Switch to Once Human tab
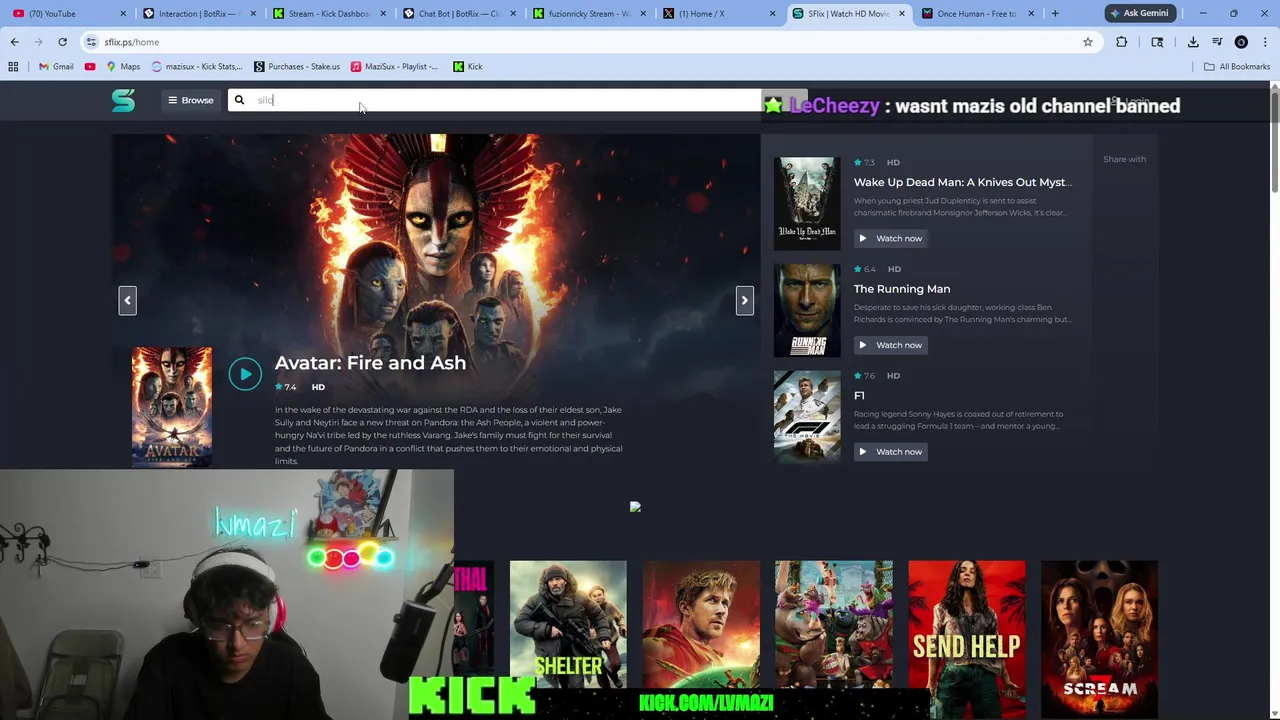1280x720 pixels. click(976, 14)
